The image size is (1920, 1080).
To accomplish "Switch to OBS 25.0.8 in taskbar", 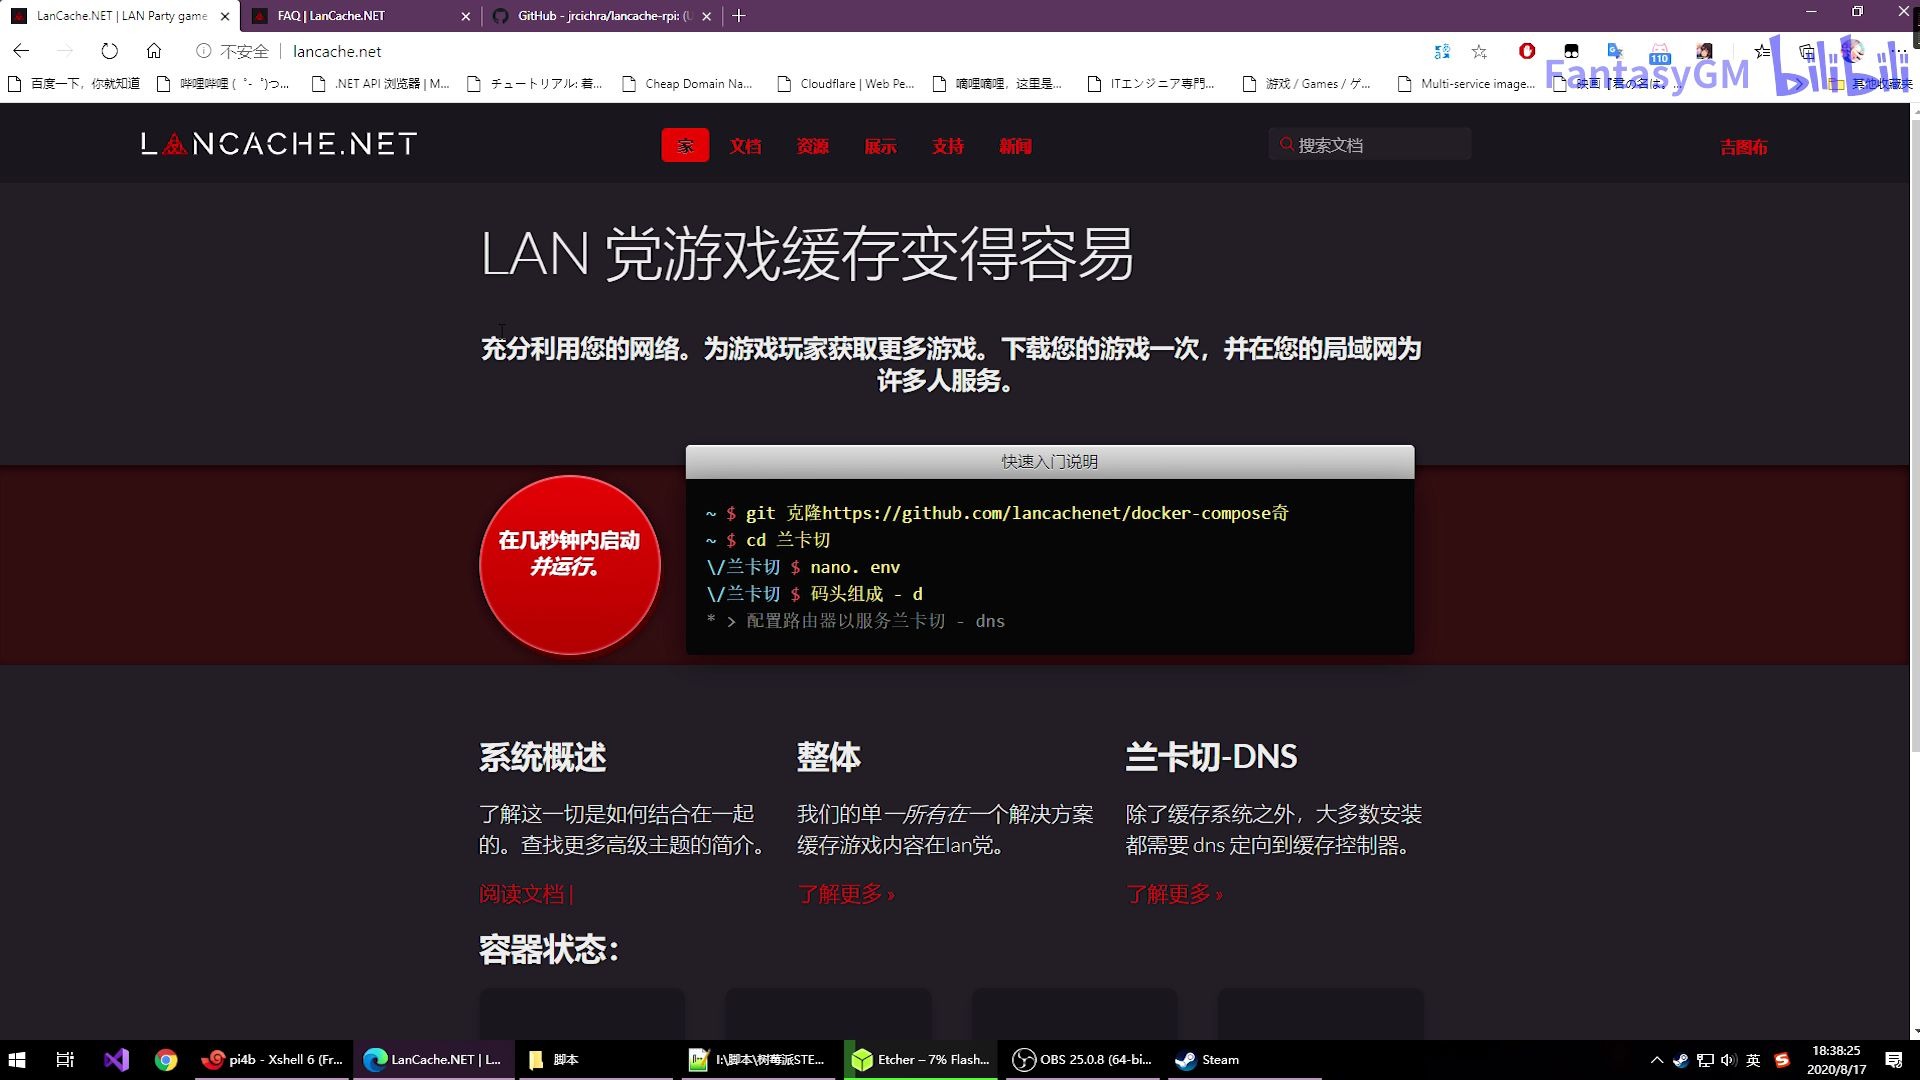I will click(1083, 1060).
